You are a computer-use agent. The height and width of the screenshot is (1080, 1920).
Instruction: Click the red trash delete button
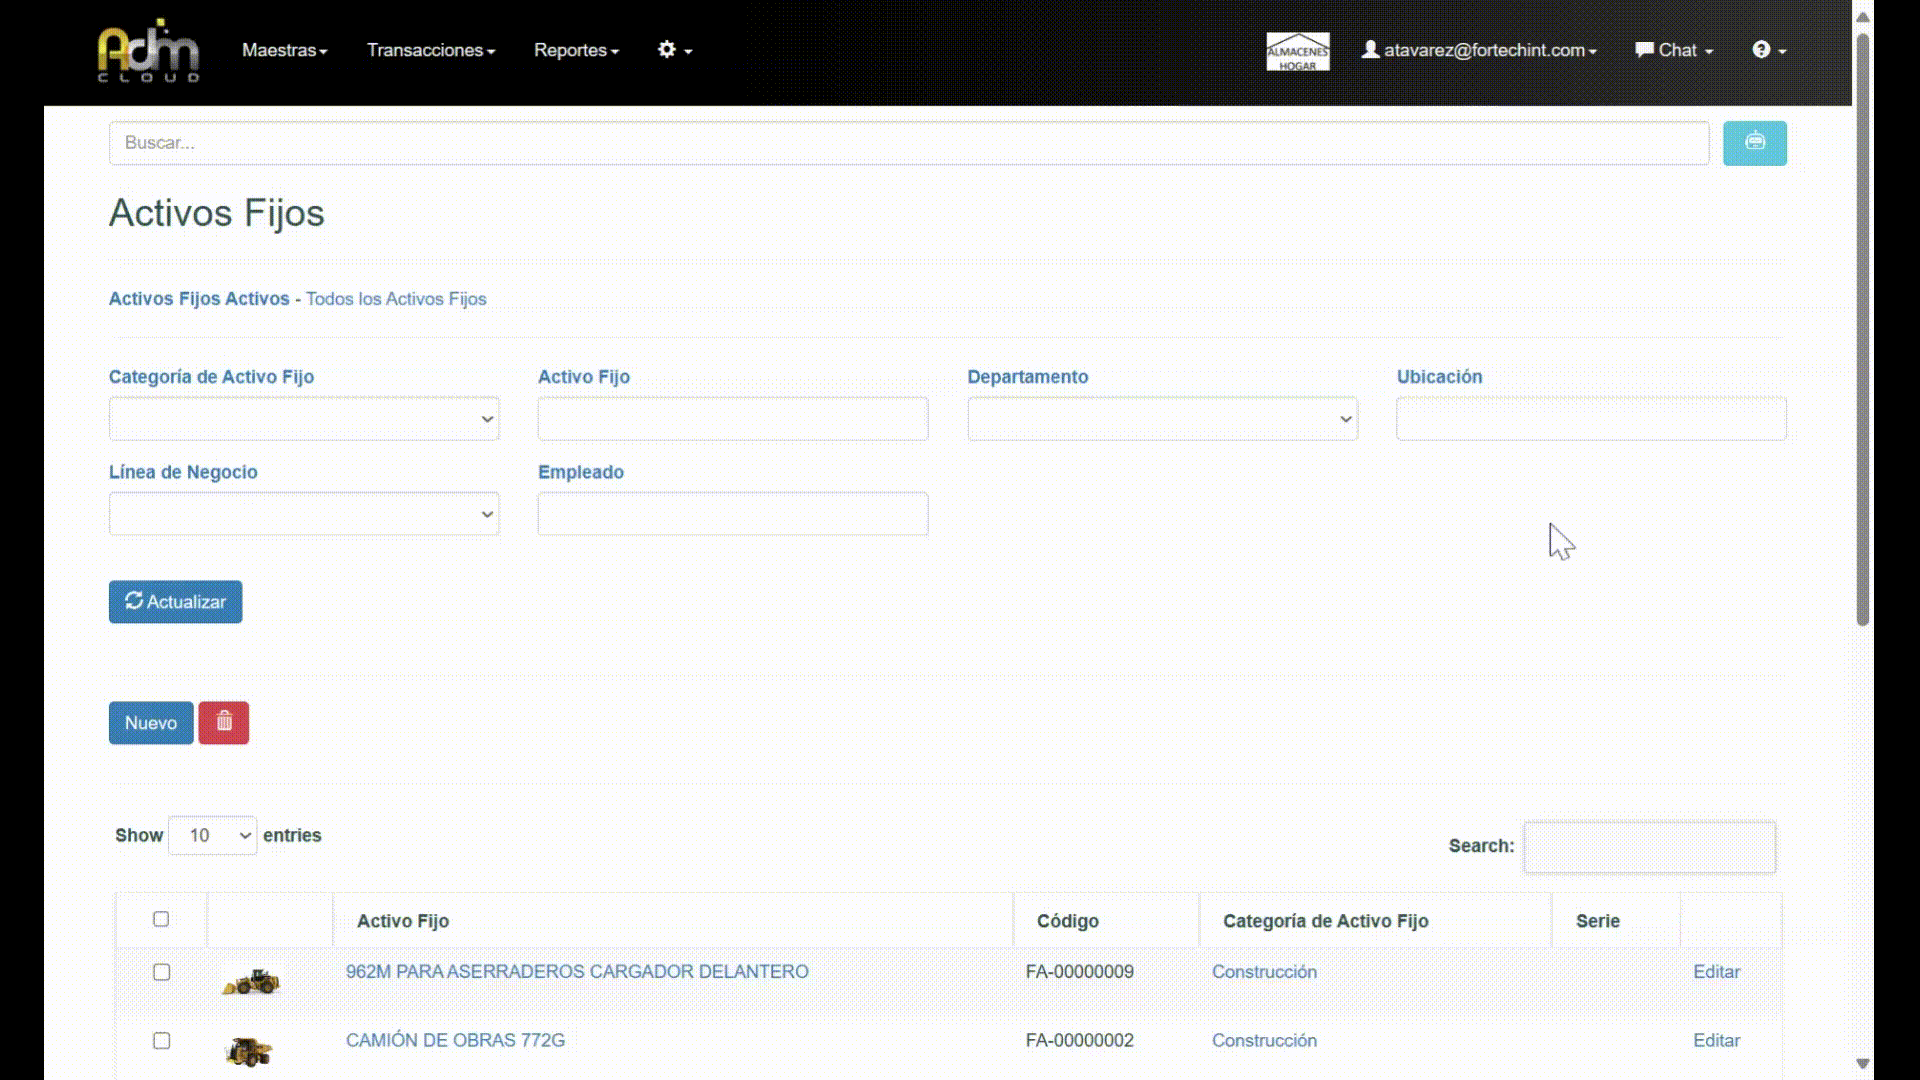(223, 722)
